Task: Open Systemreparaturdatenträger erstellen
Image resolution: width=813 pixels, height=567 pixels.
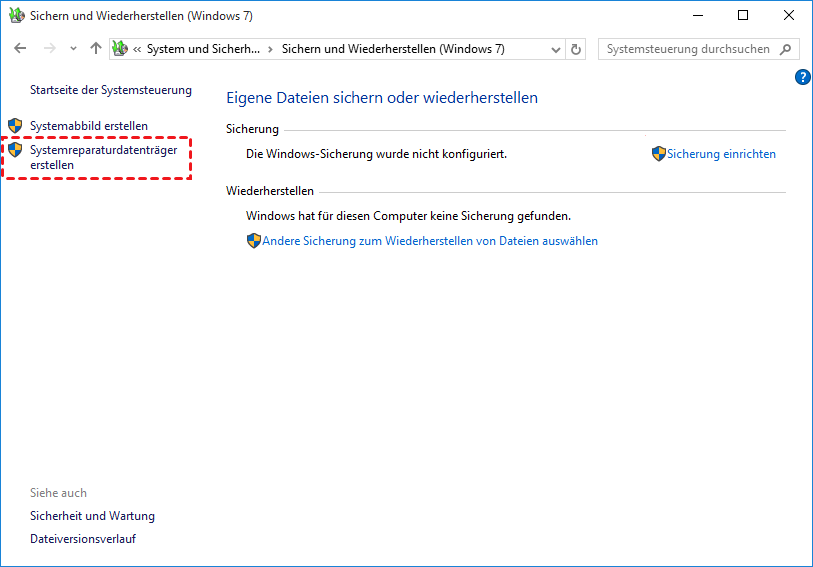Action: click(104, 158)
